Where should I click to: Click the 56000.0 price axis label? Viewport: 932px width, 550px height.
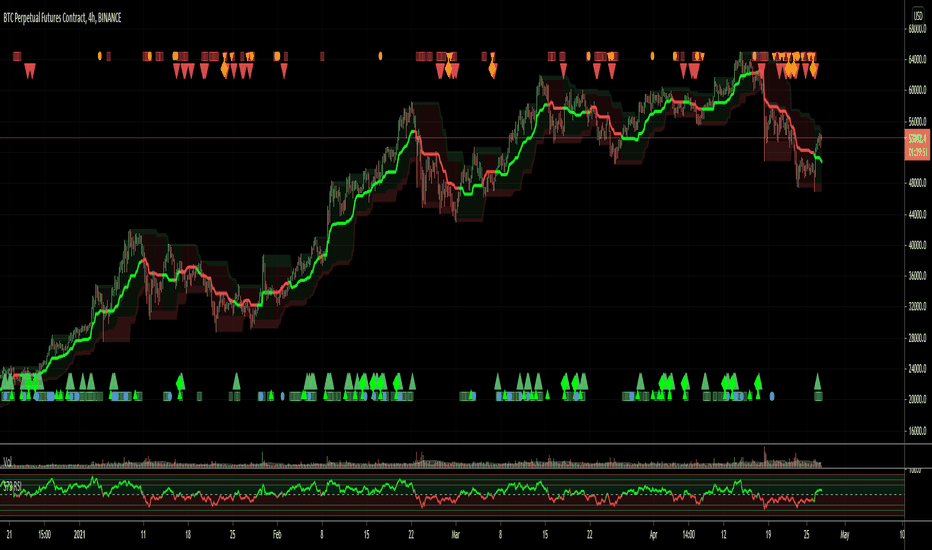[917, 121]
